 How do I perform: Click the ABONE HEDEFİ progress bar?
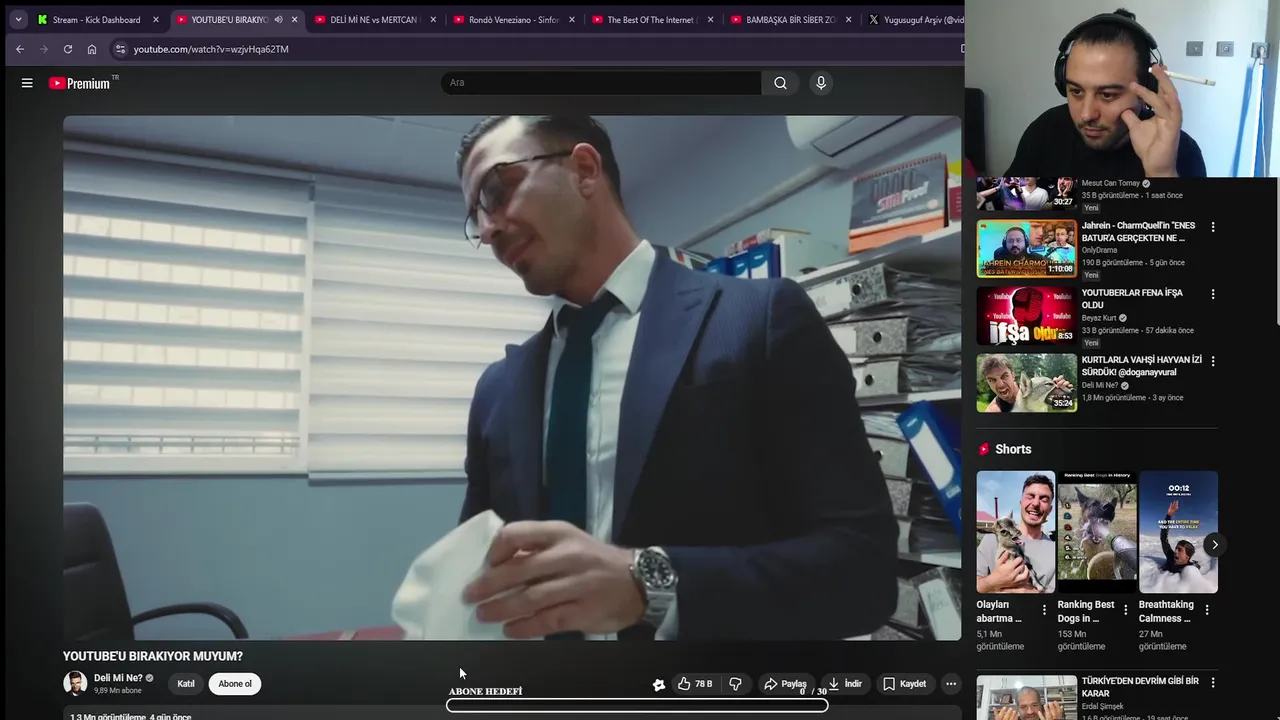(x=637, y=705)
